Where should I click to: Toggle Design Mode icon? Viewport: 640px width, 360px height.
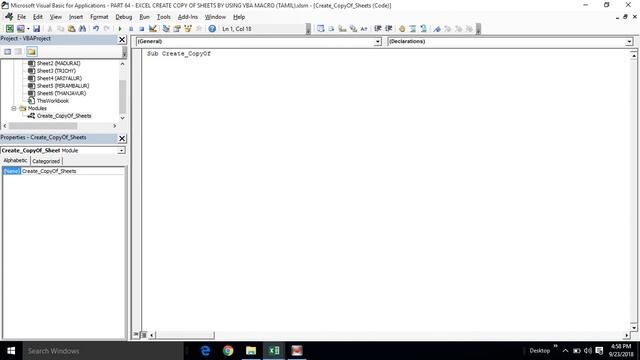tap(153, 29)
